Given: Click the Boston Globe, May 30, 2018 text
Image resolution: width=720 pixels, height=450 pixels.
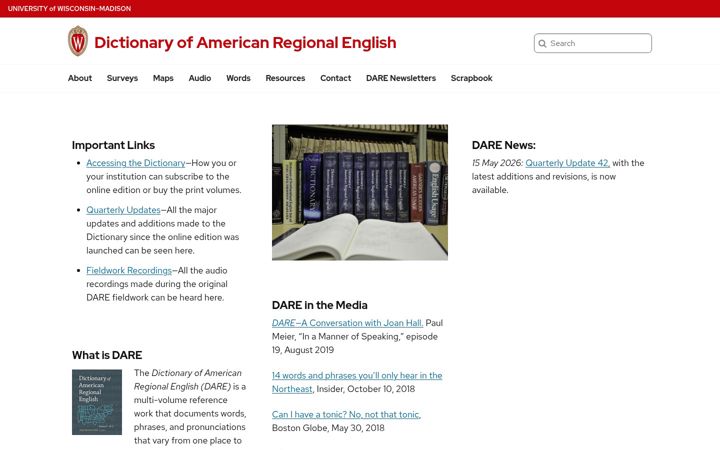Looking at the screenshot, I should coord(328,428).
